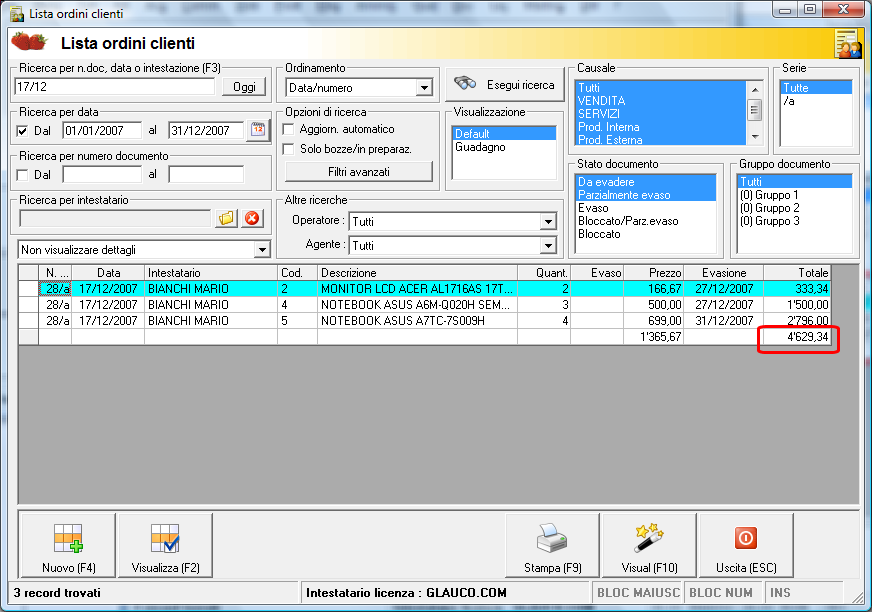This screenshot has width=872, height=612.
Task: Expand Non visualizzare dettagli dropdown
Action: (x=262, y=250)
